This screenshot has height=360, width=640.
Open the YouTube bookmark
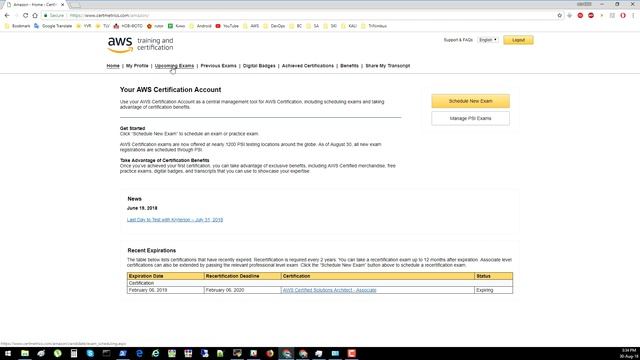point(227,26)
